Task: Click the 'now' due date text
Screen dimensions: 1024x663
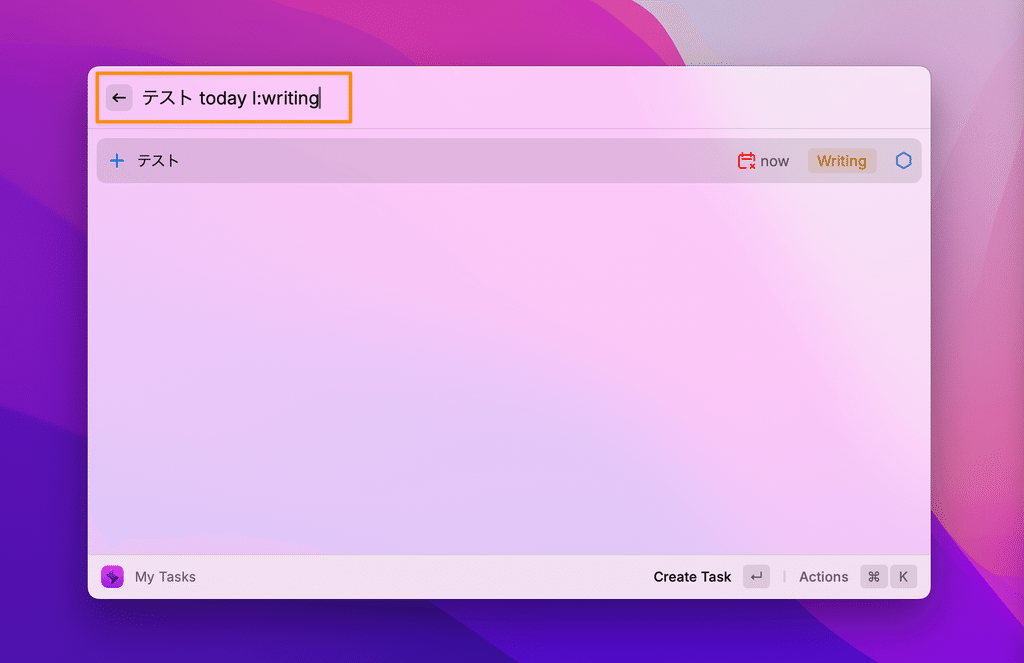Action: click(775, 161)
